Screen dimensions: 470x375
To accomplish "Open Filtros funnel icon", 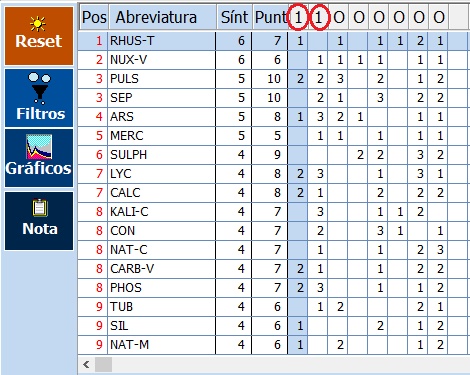I will pyautogui.click(x=39, y=98).
